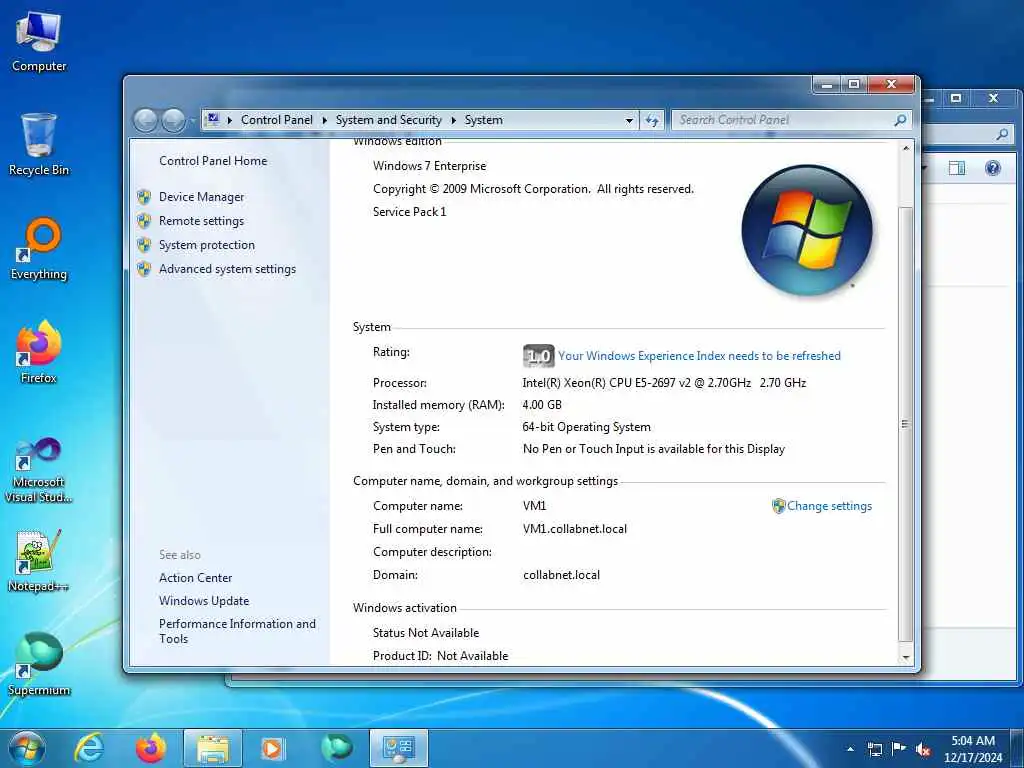Click the muted volume tray icon
The width and height of the screenshot is (1024, 768).
tap(923, 749)
